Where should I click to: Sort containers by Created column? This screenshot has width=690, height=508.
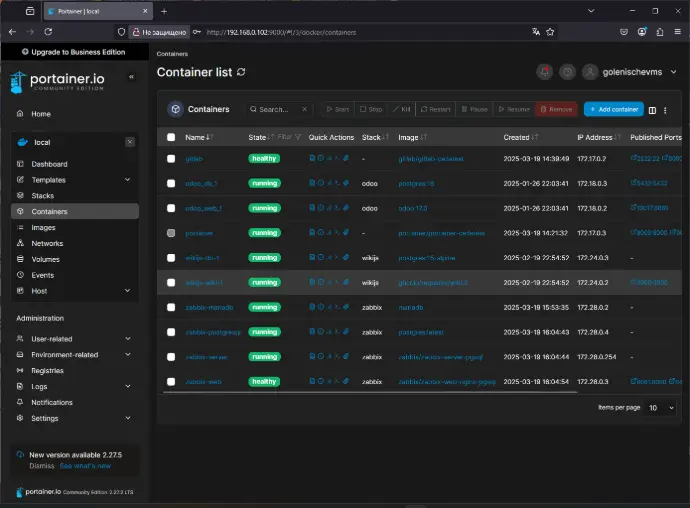click(521, 137)
